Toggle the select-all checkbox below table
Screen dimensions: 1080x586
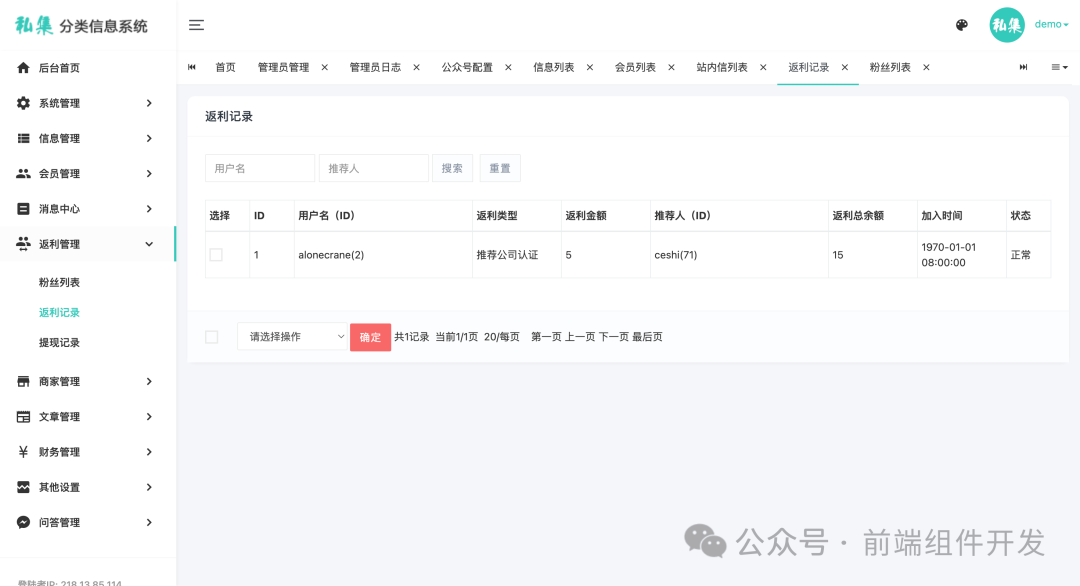click(211, 337)
